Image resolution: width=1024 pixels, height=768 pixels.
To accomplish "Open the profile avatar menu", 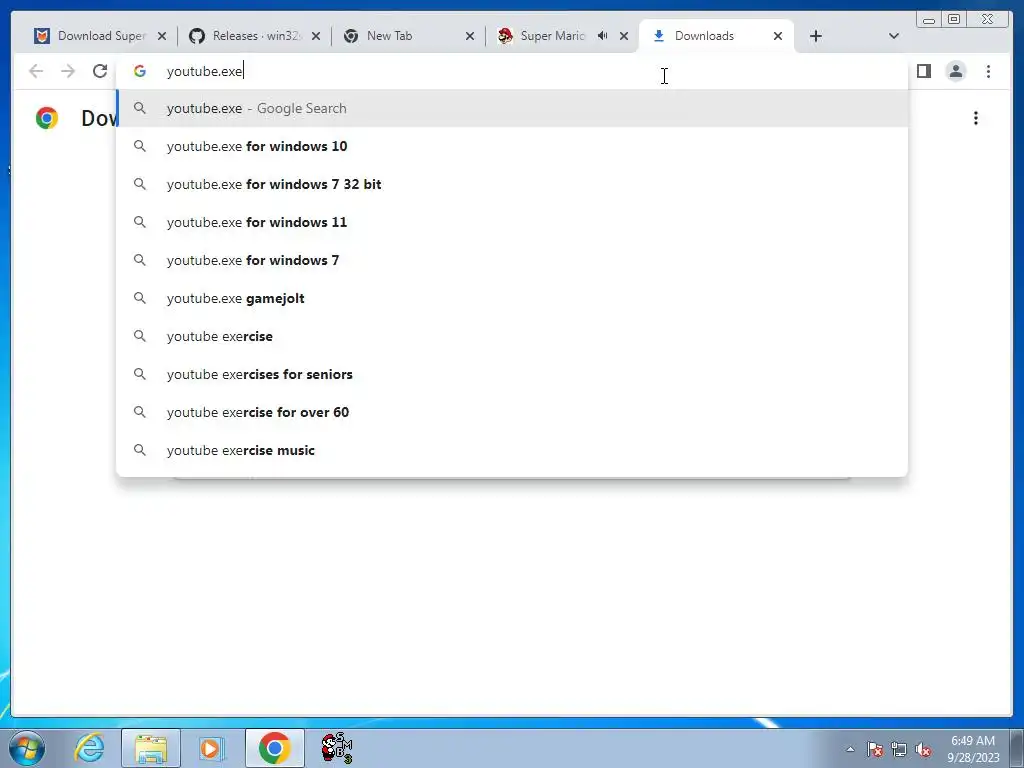I will [955, 71].
